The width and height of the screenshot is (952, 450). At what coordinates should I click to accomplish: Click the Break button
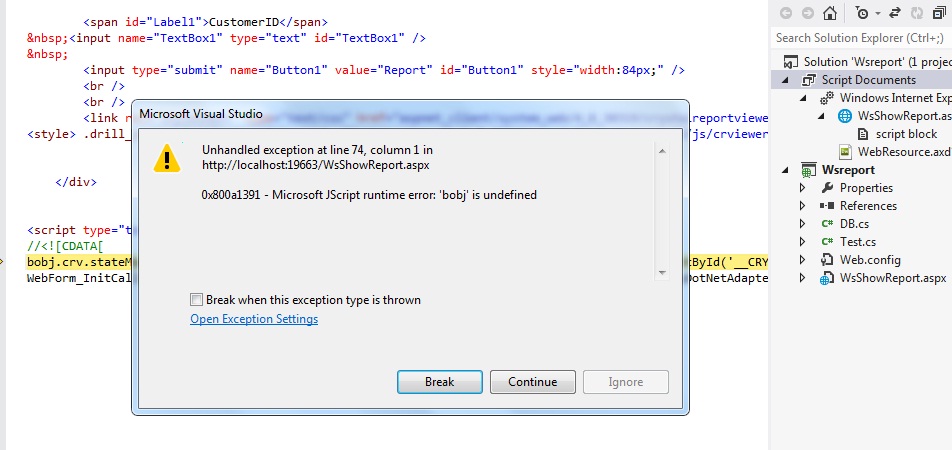coord(440,381)
